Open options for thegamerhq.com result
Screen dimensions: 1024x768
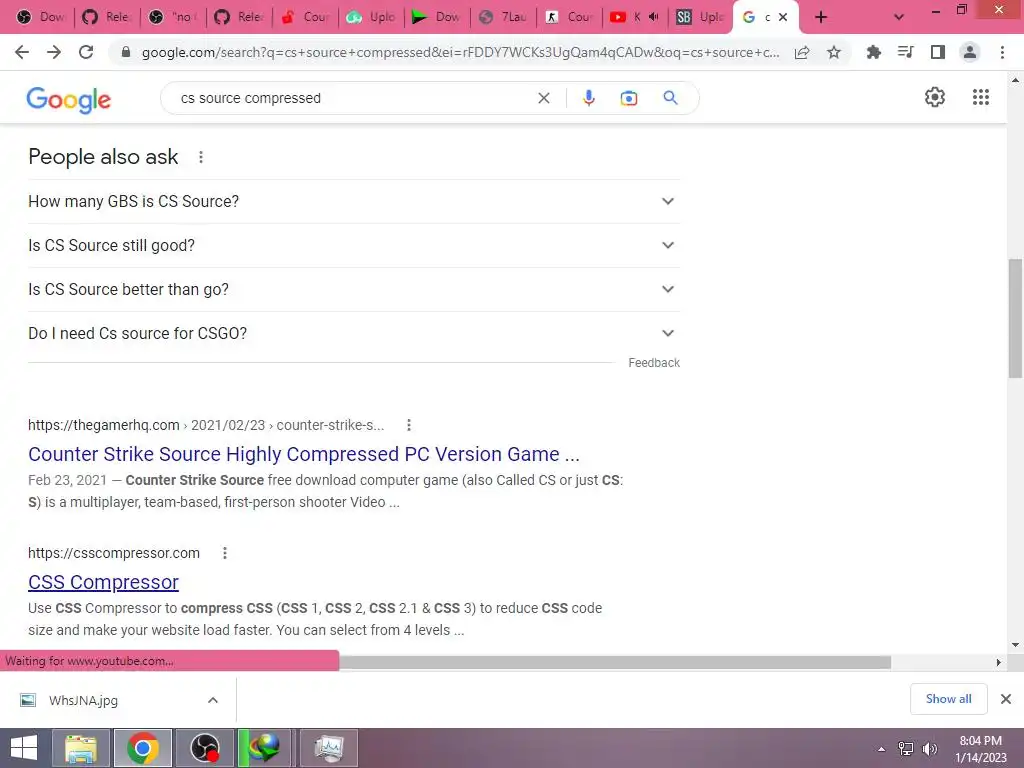tap(409, 425)
